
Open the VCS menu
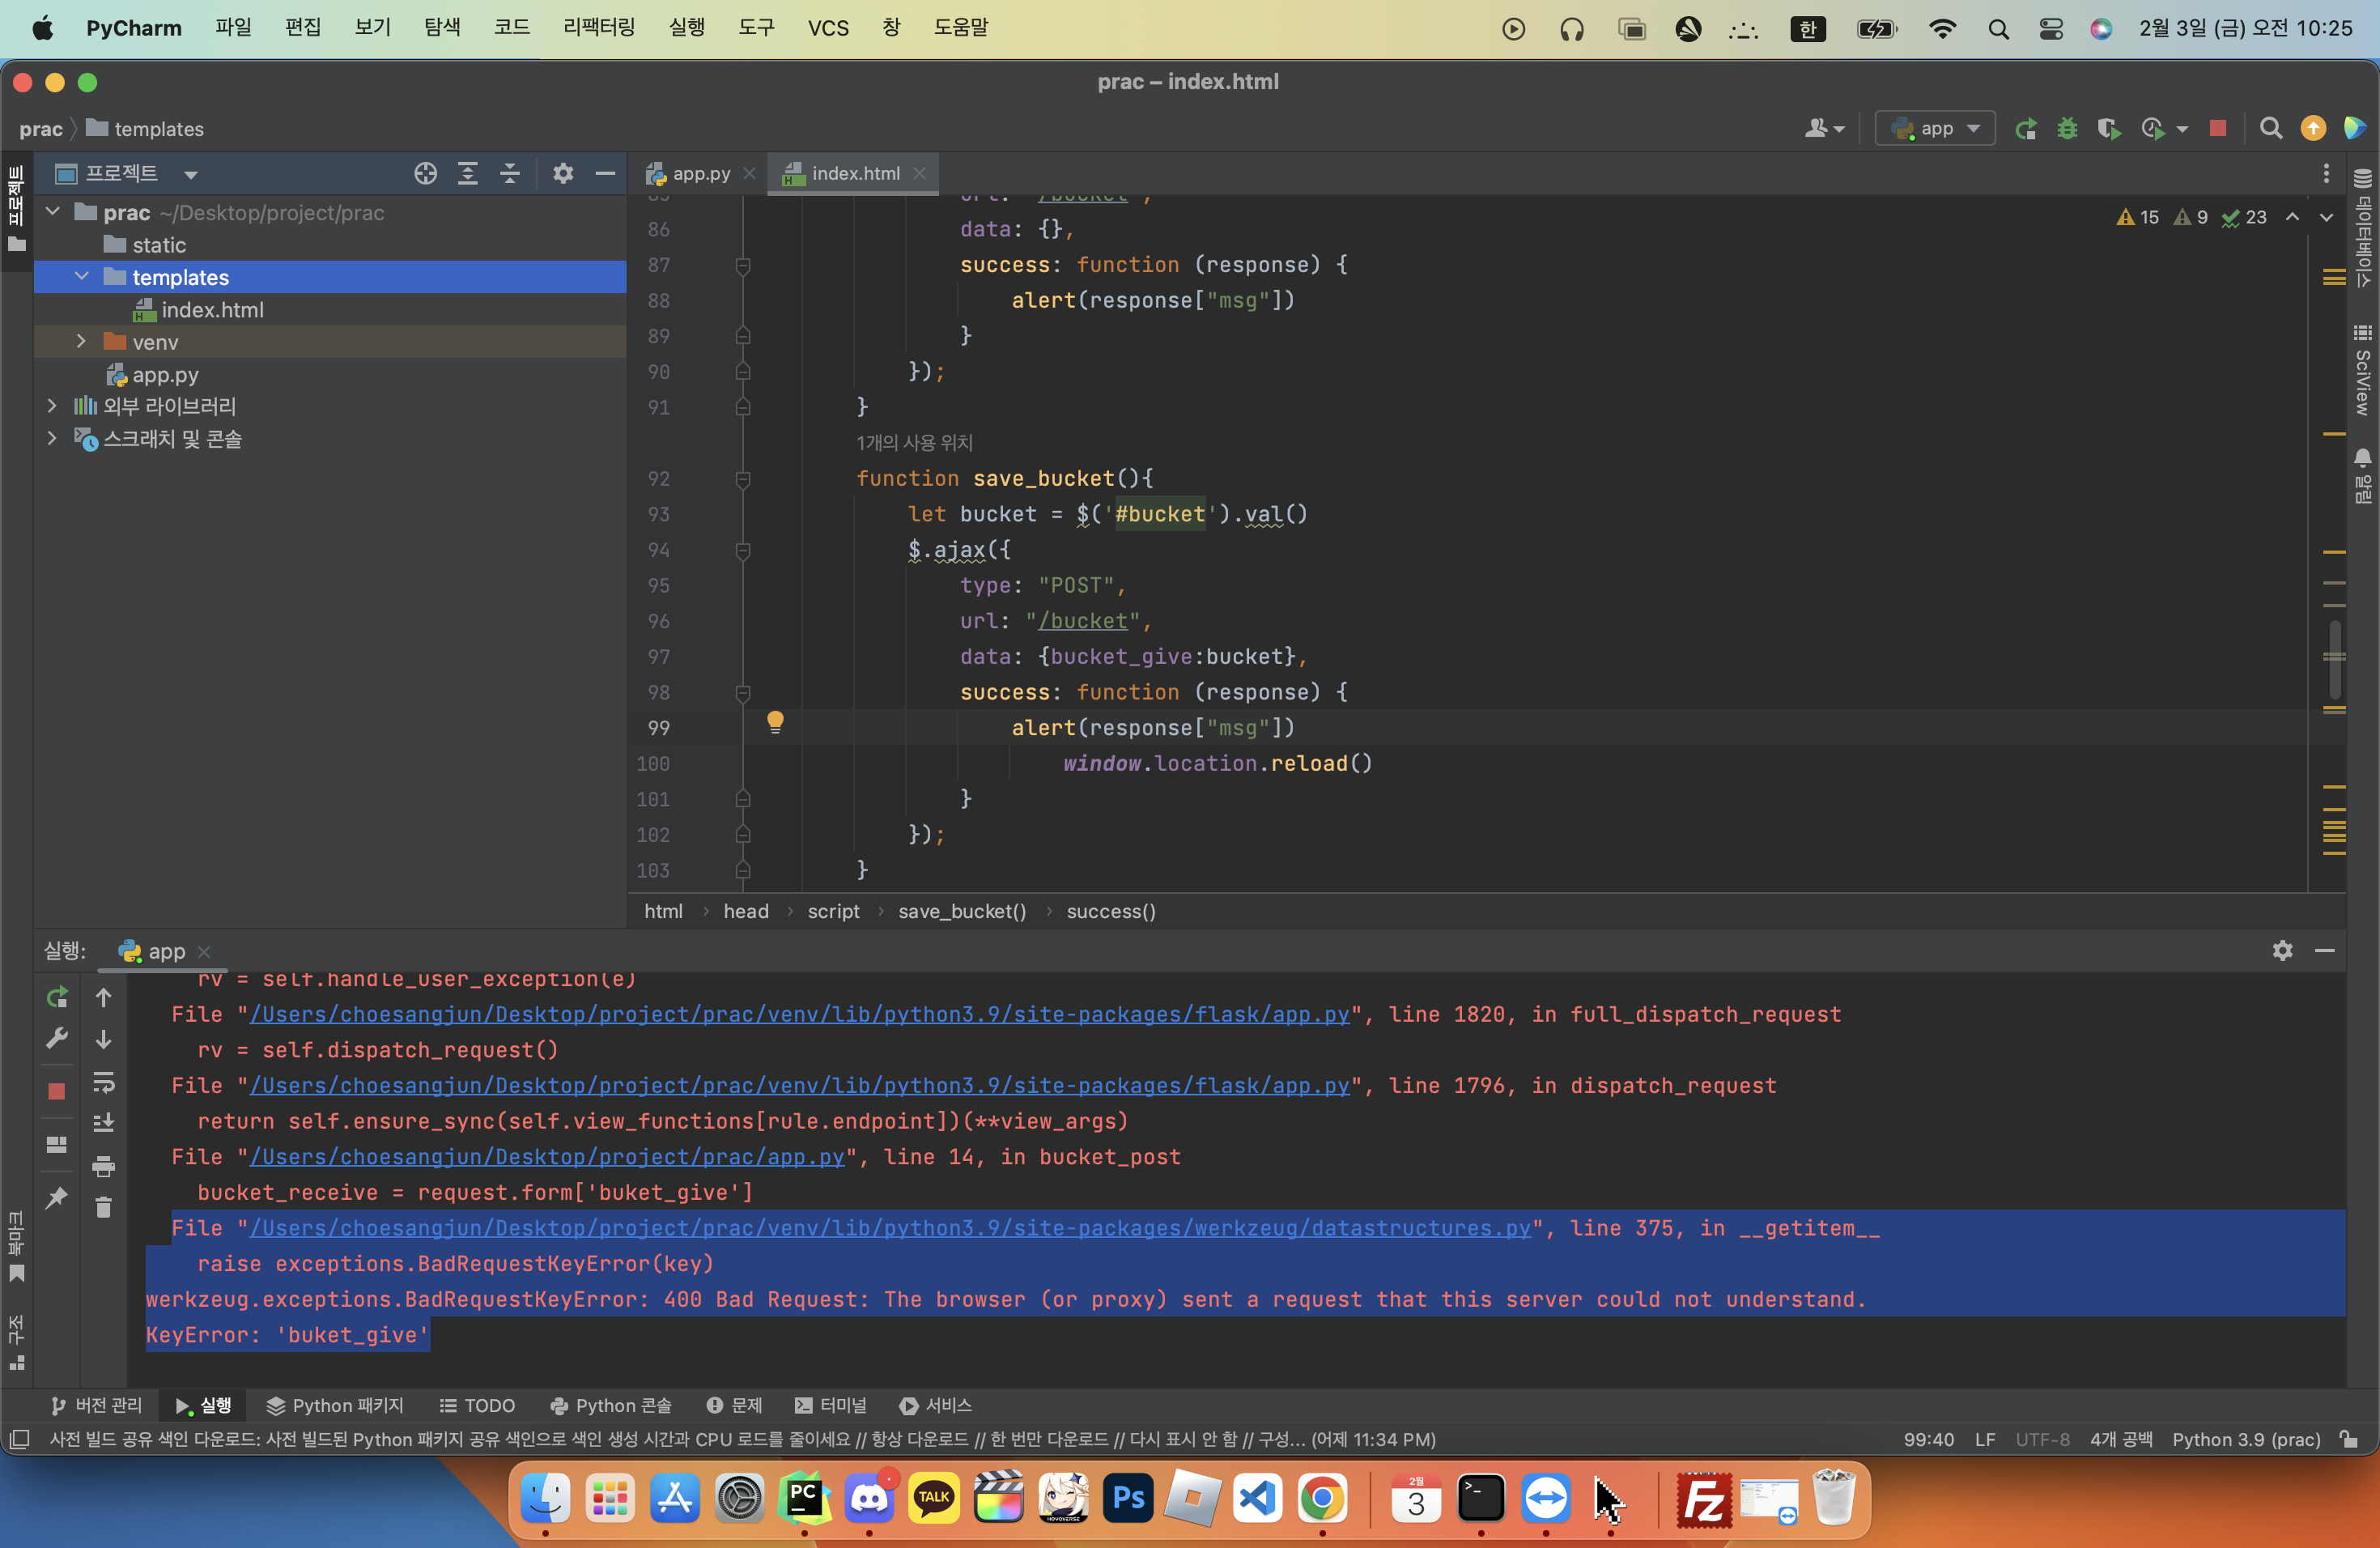coord(828,28)
